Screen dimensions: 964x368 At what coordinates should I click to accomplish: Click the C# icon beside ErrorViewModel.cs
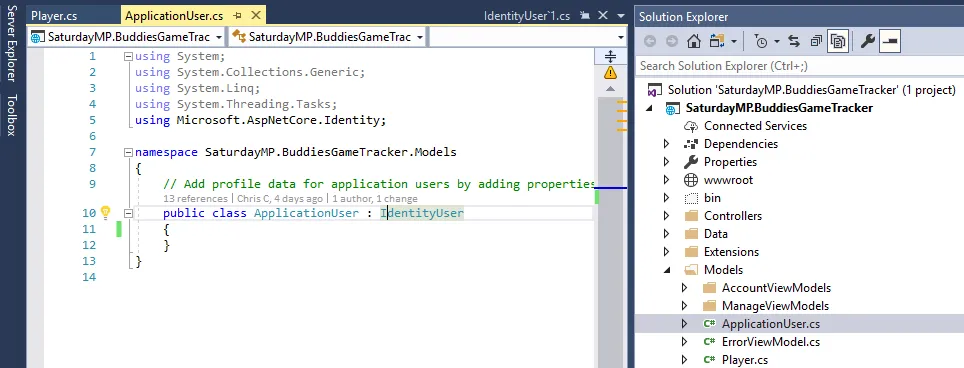point(709,342)
